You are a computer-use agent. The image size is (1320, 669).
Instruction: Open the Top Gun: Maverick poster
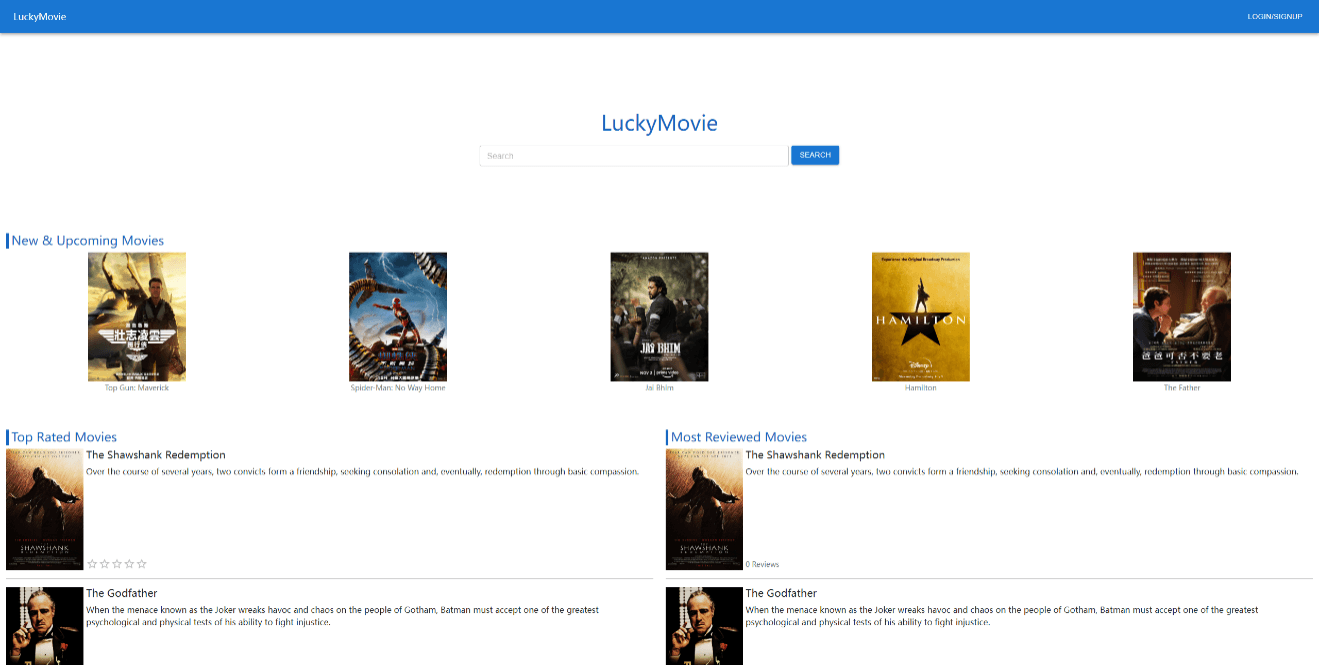pos(137,316)
